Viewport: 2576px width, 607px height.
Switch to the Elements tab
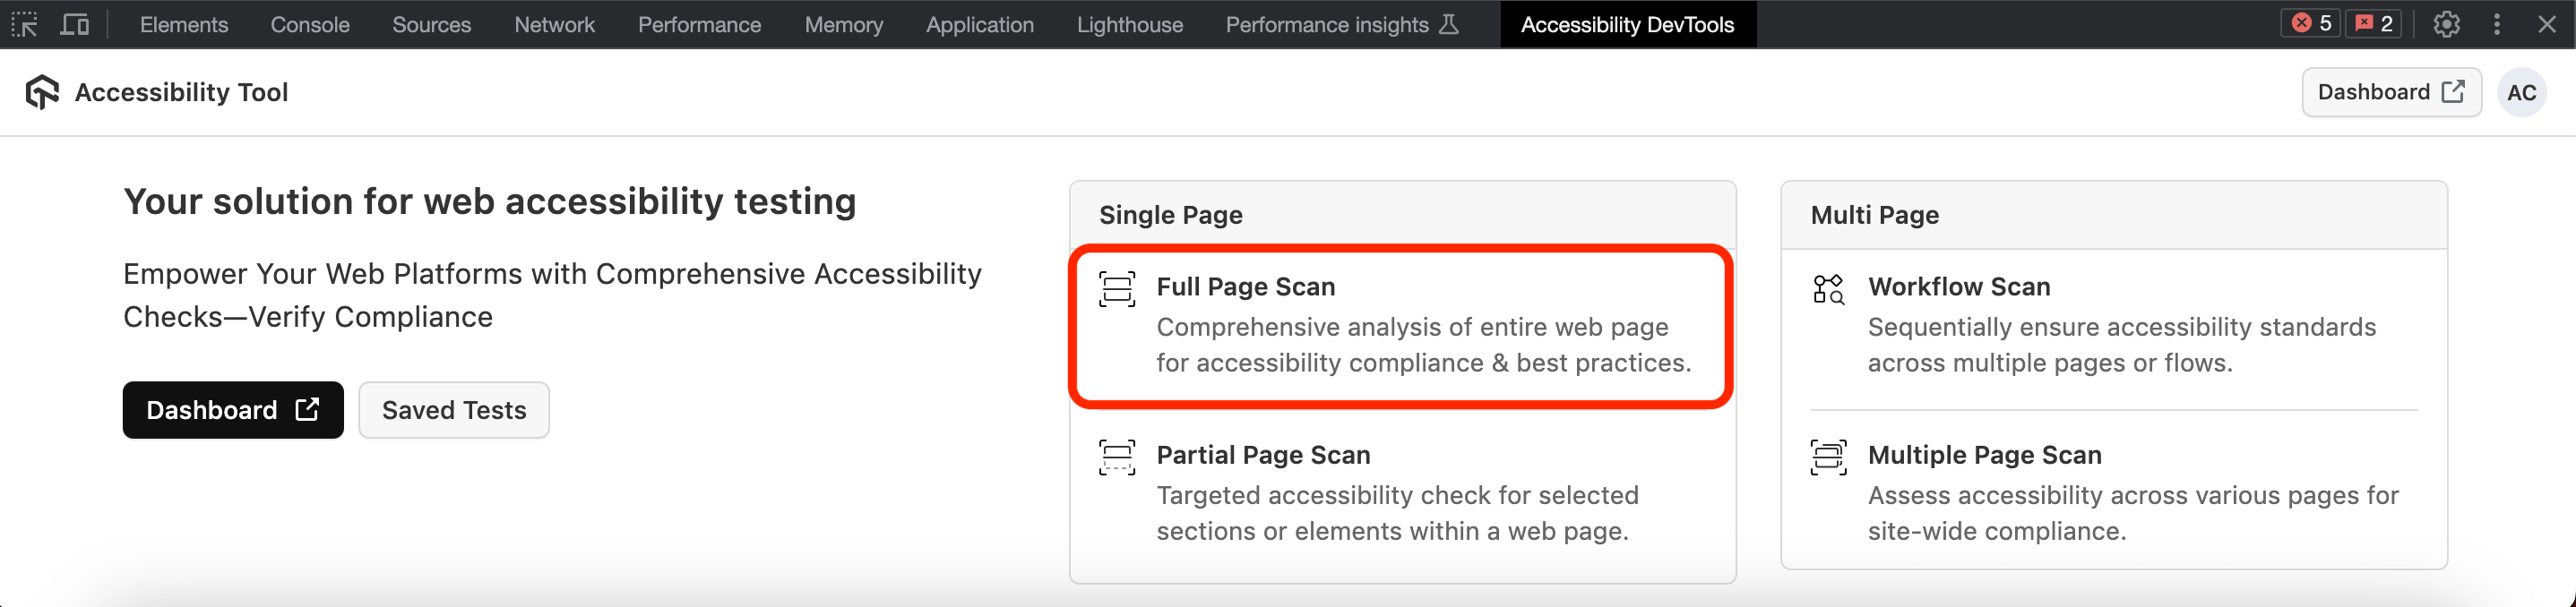point(184,24)
